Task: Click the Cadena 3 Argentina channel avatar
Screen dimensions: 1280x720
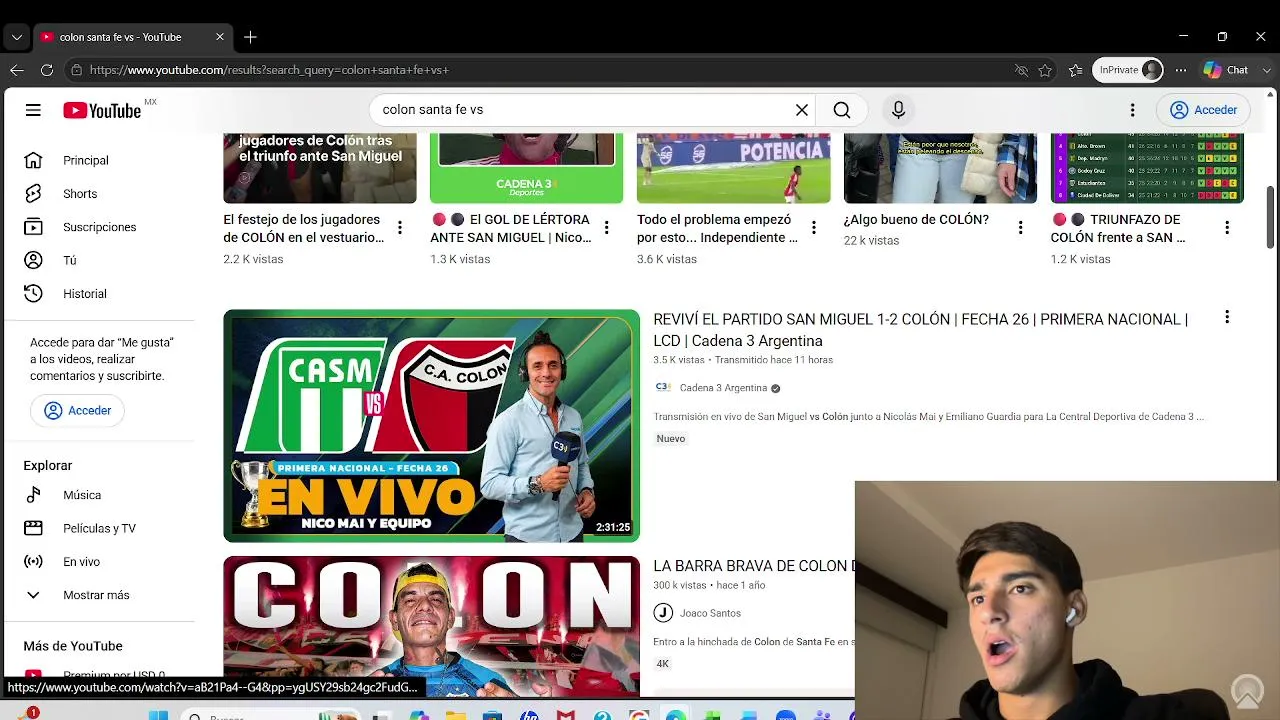Action: [662, 388]
